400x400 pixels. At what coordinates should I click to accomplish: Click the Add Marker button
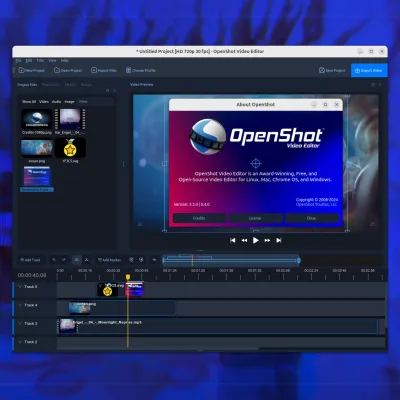109,260
